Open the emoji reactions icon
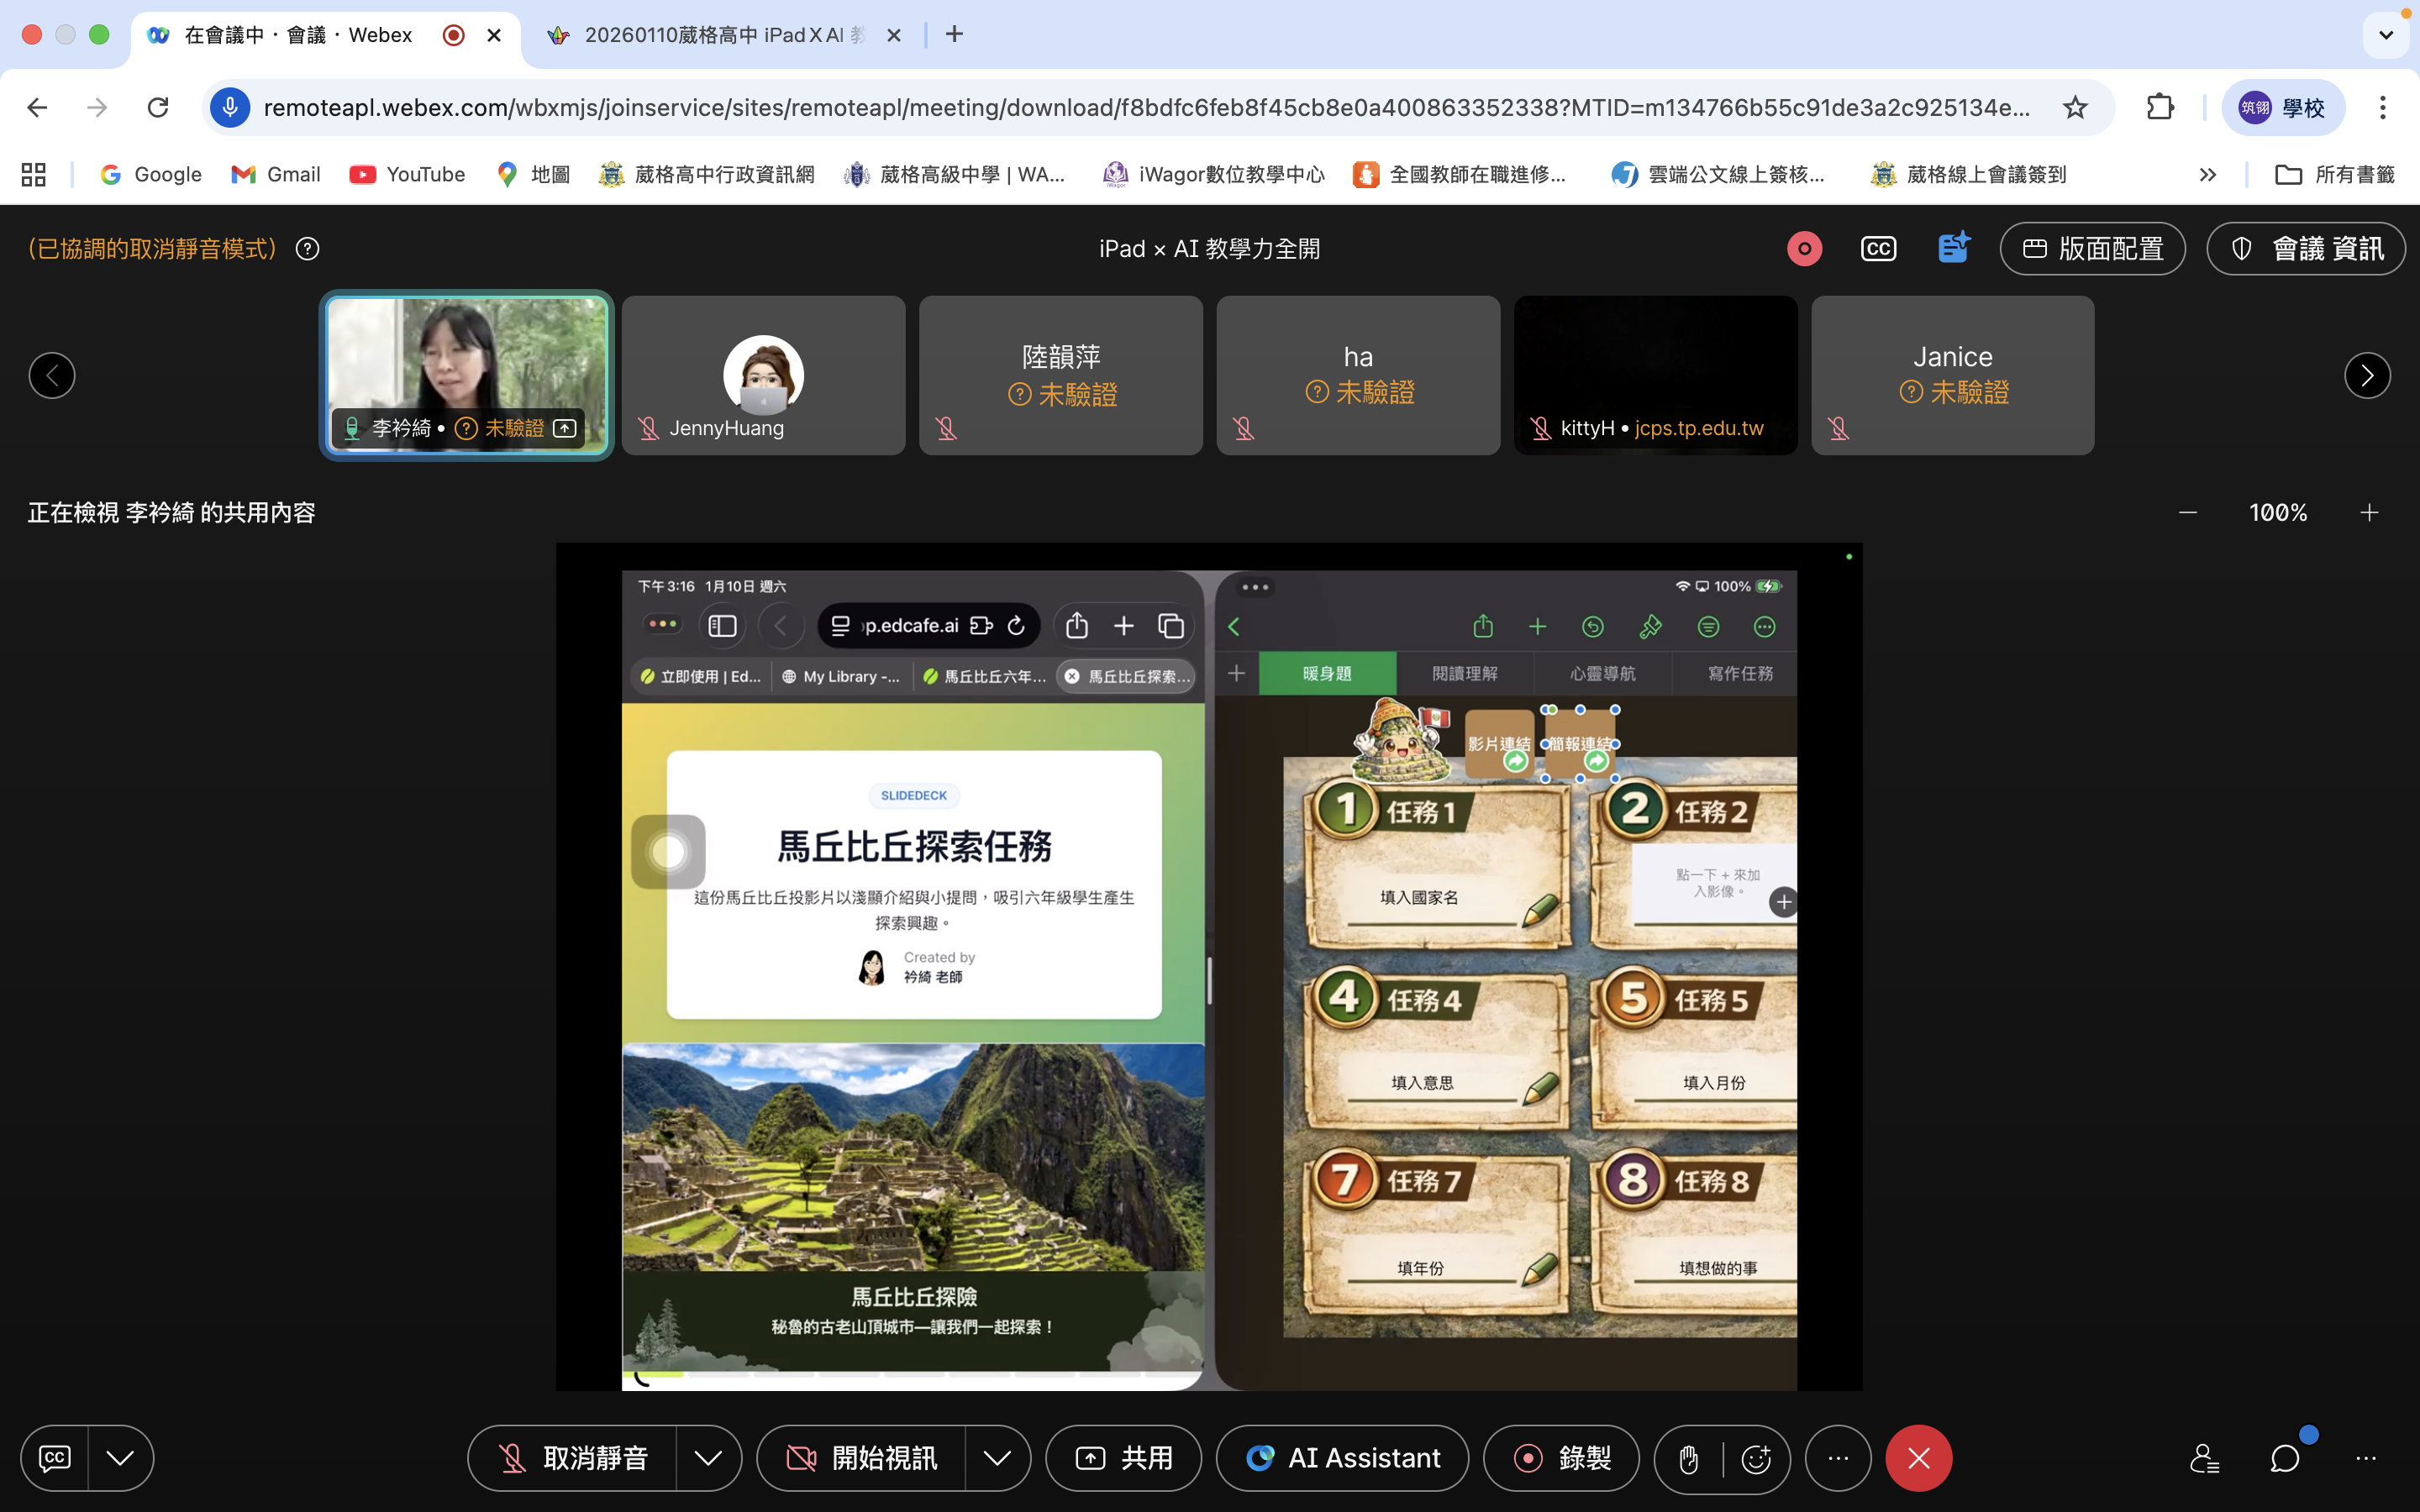The height and width of the screenshot is (1512, 2420). 1756,1459
